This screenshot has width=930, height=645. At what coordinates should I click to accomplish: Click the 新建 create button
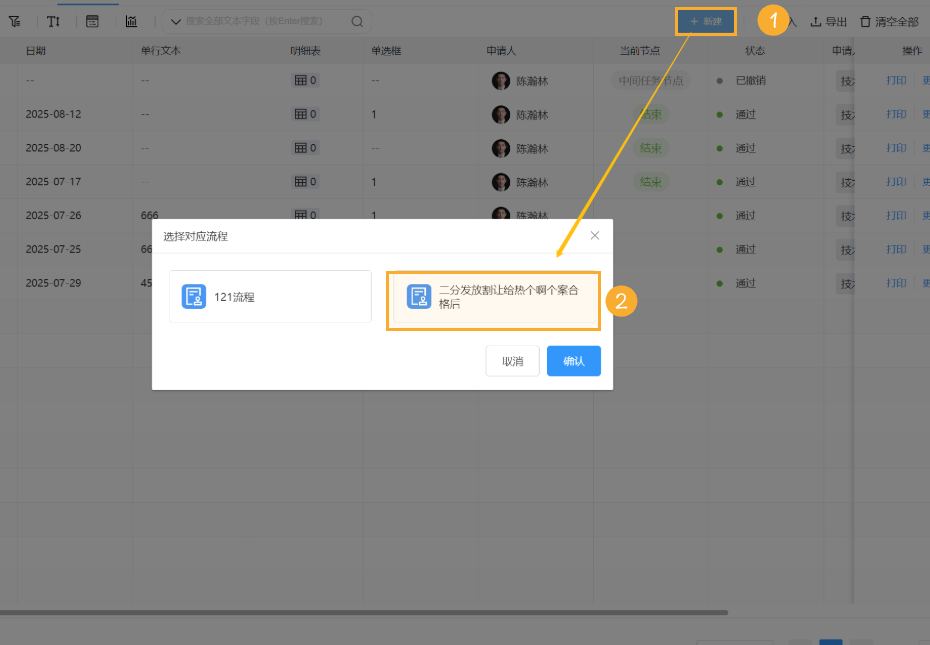pyautogui.click(x=706, y=21)
